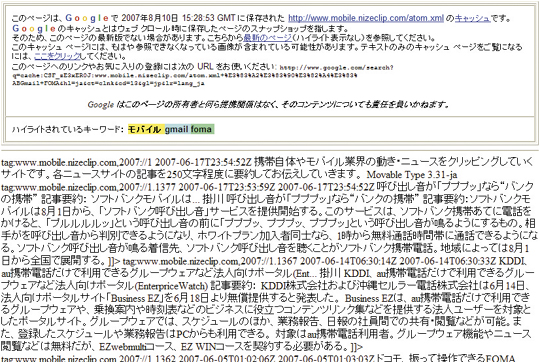Viewport: 540px width, 362px height.
Task: Click the ハイライトされているキーワード label
Action: (x=68, y=130)
